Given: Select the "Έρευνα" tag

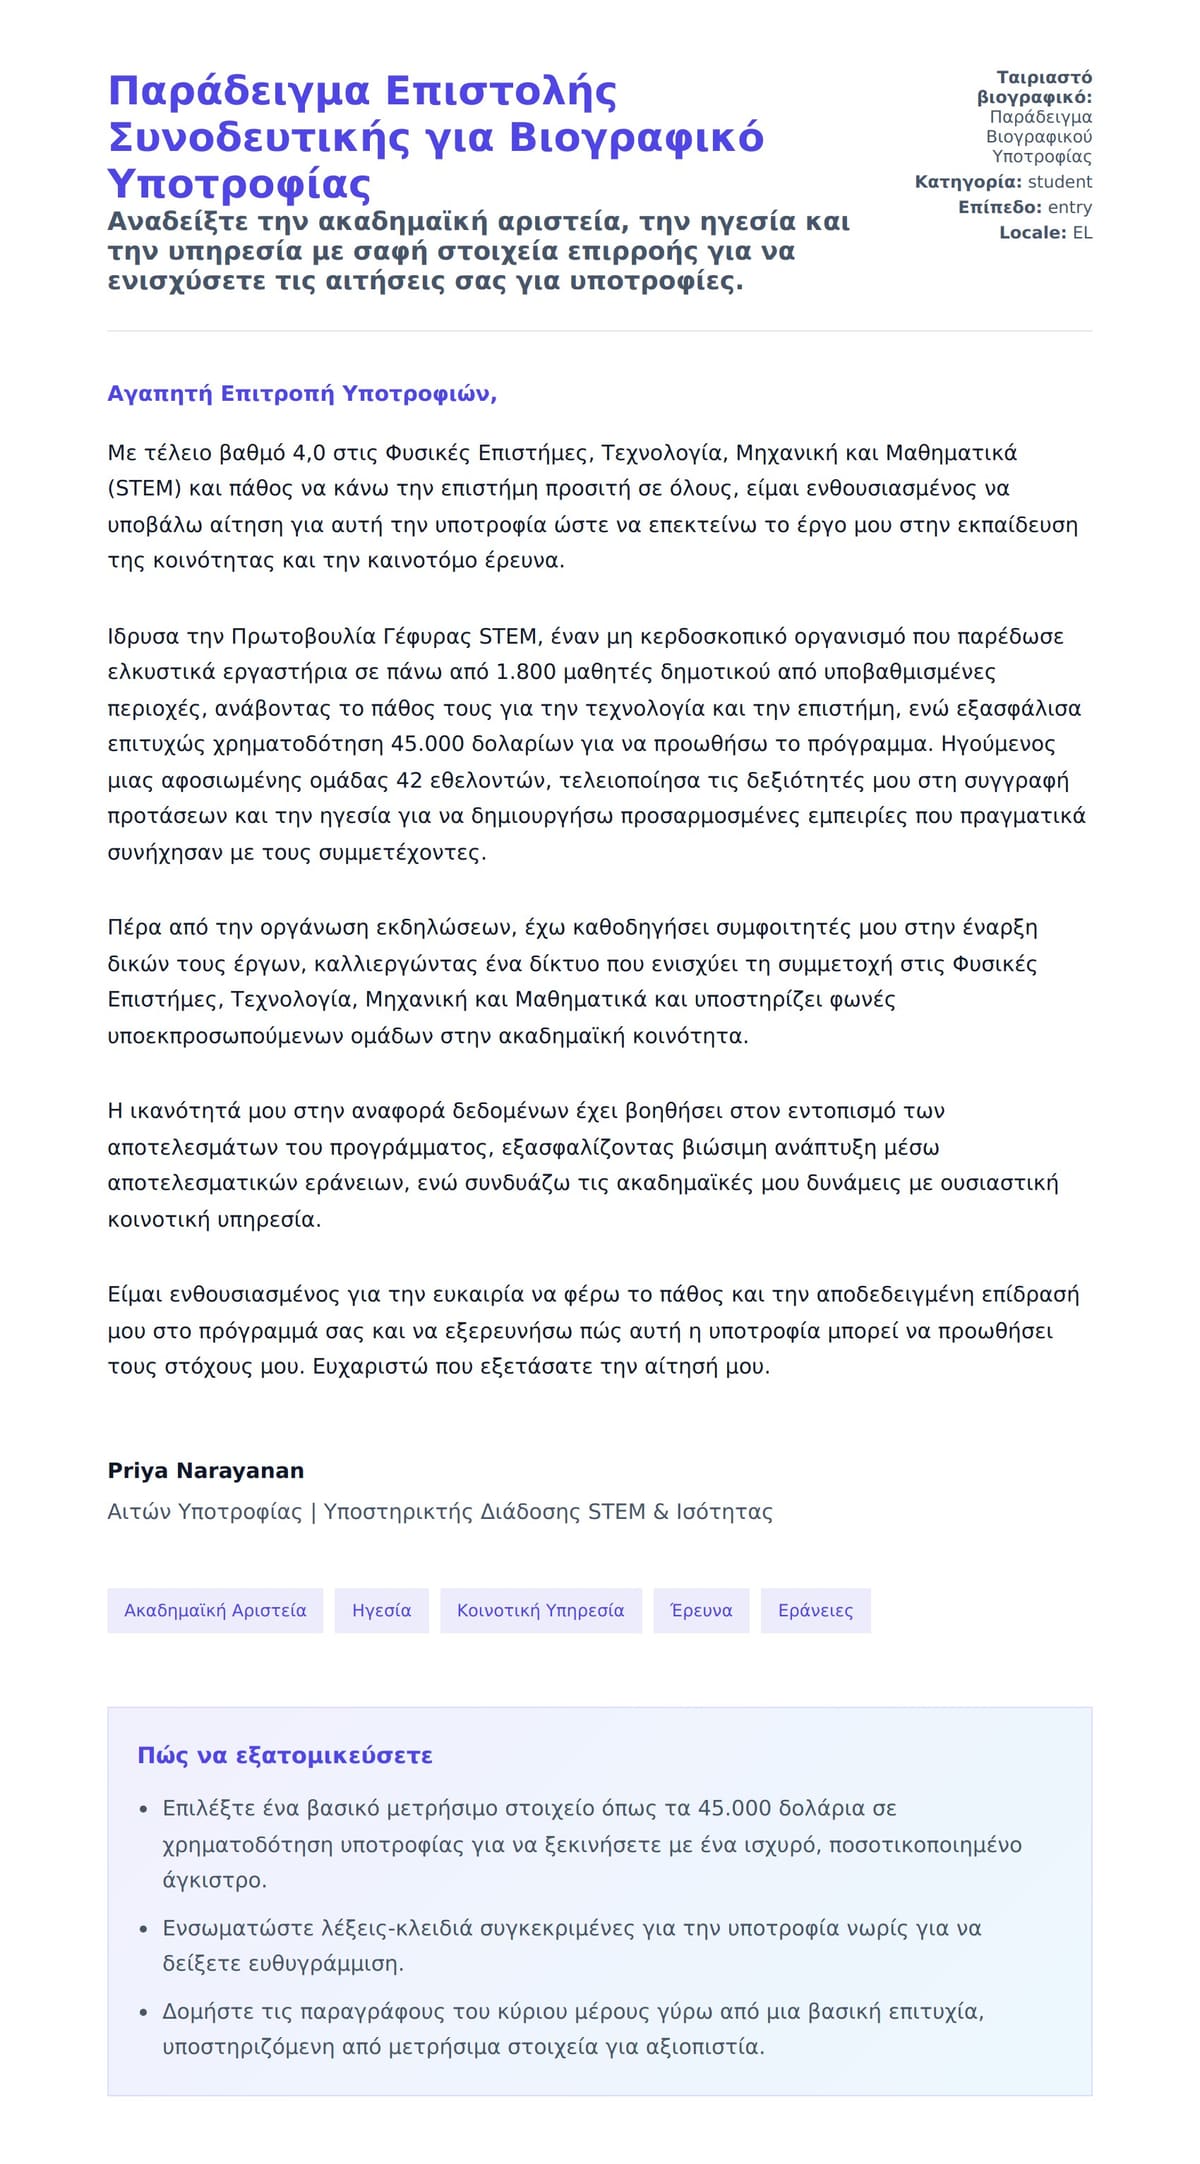Looking at the screenshot, I should 701,1610.
